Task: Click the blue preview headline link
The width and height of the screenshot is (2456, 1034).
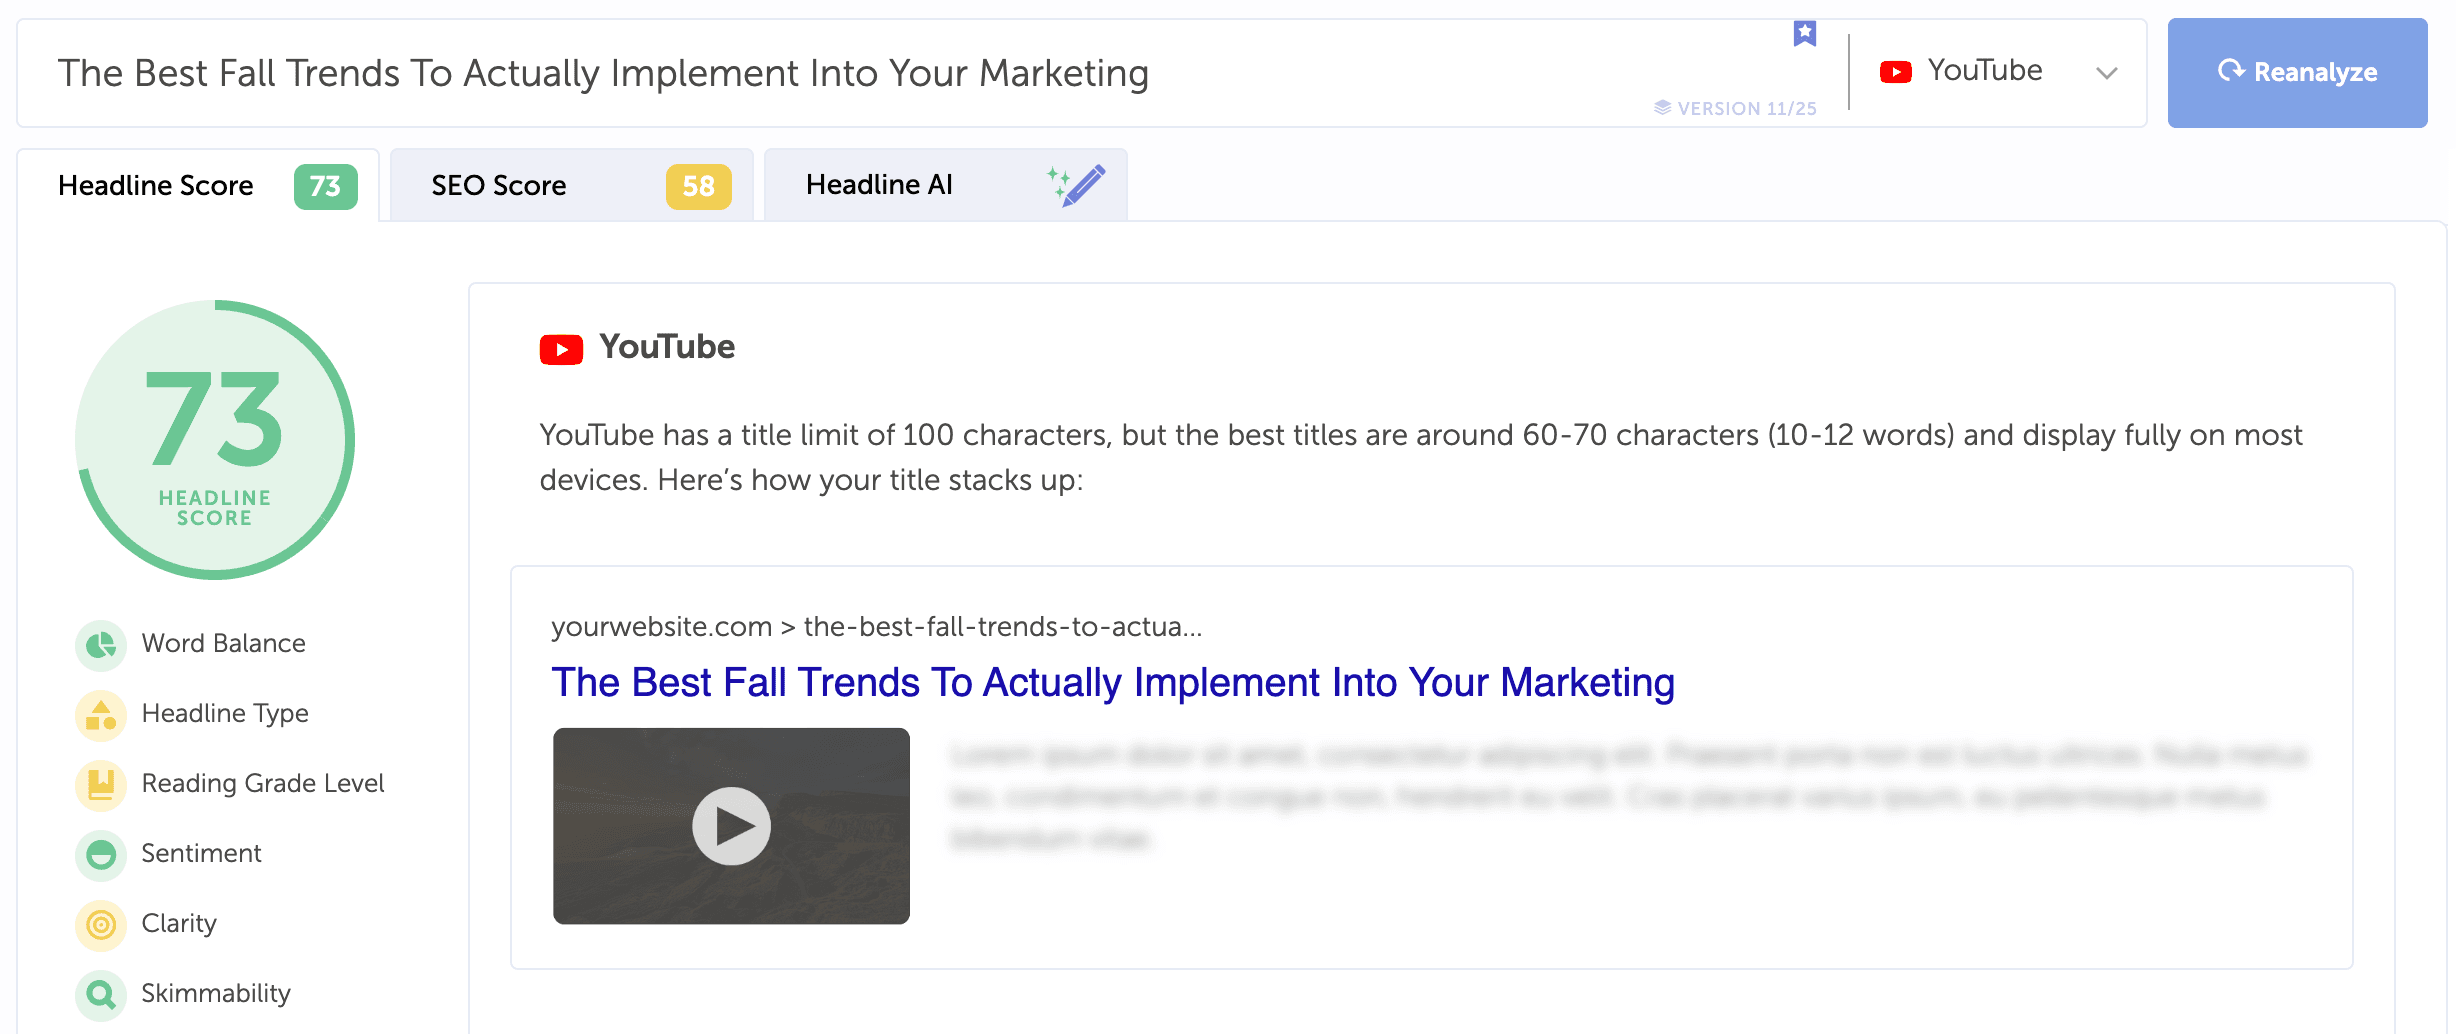Action: (1112, 683)
